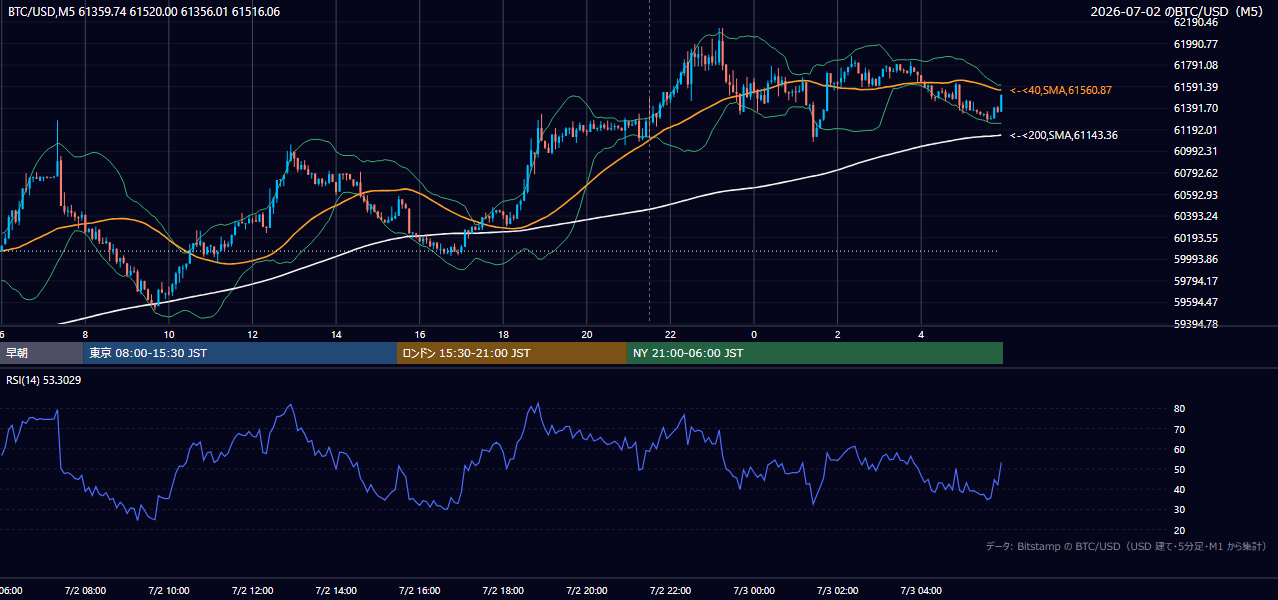Click the RSI scale value 70
Image resolution: width=1278 pixels, height=600 pixels.
[x=1179, y=429]
